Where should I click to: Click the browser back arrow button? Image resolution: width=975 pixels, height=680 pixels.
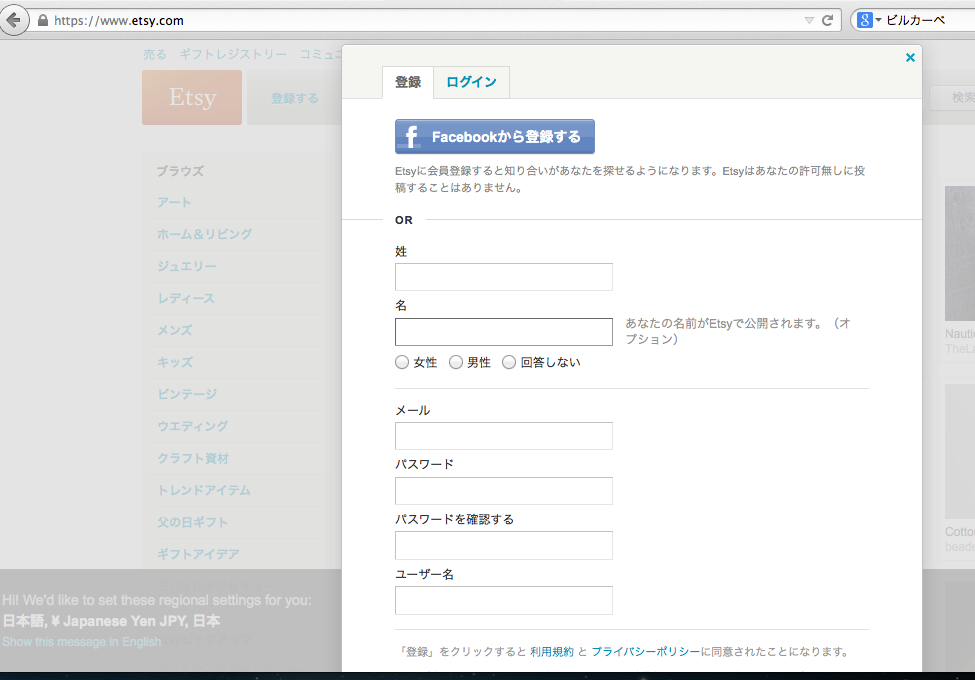click(14, 21)
